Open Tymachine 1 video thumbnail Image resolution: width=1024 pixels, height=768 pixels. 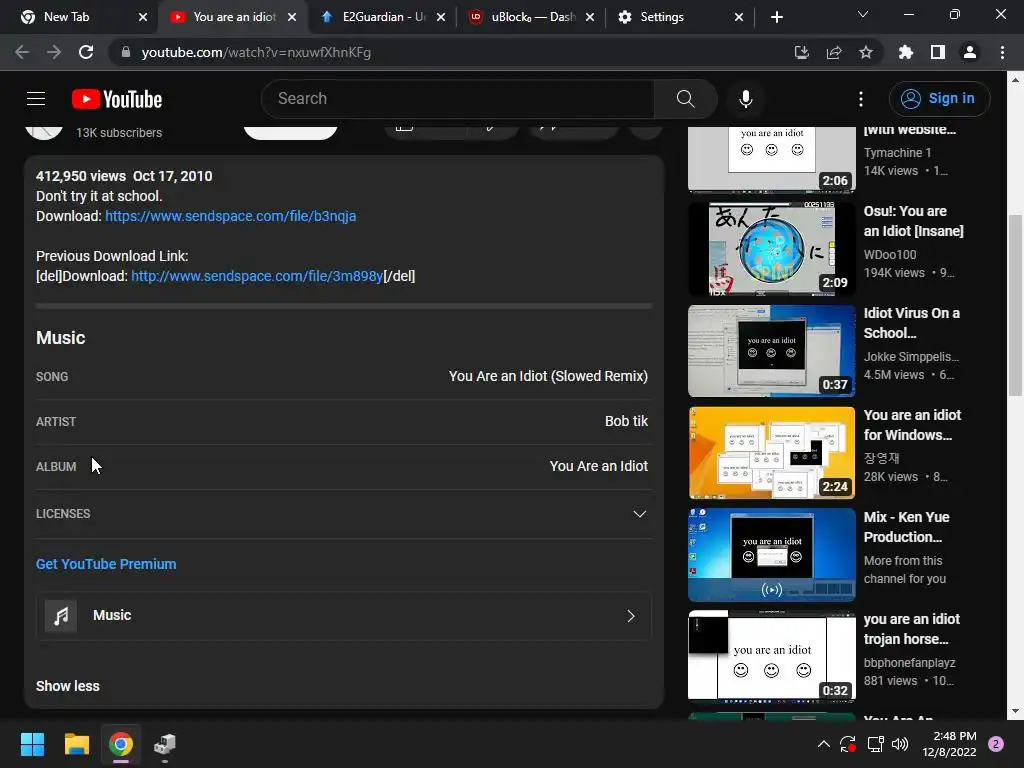(772, 159)
